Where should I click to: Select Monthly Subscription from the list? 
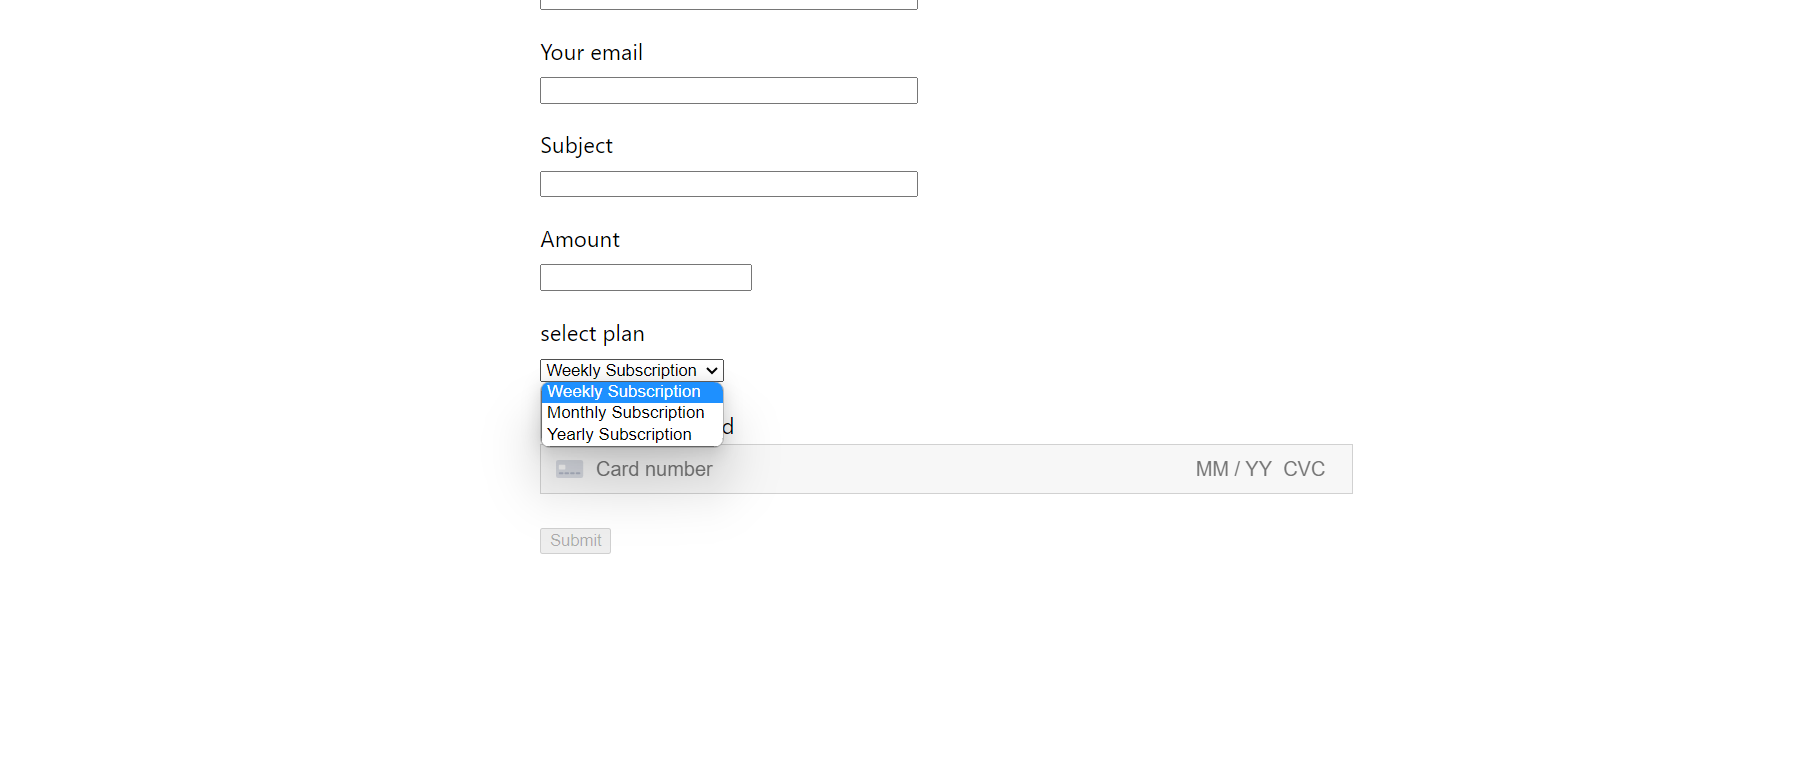point(625,413)
